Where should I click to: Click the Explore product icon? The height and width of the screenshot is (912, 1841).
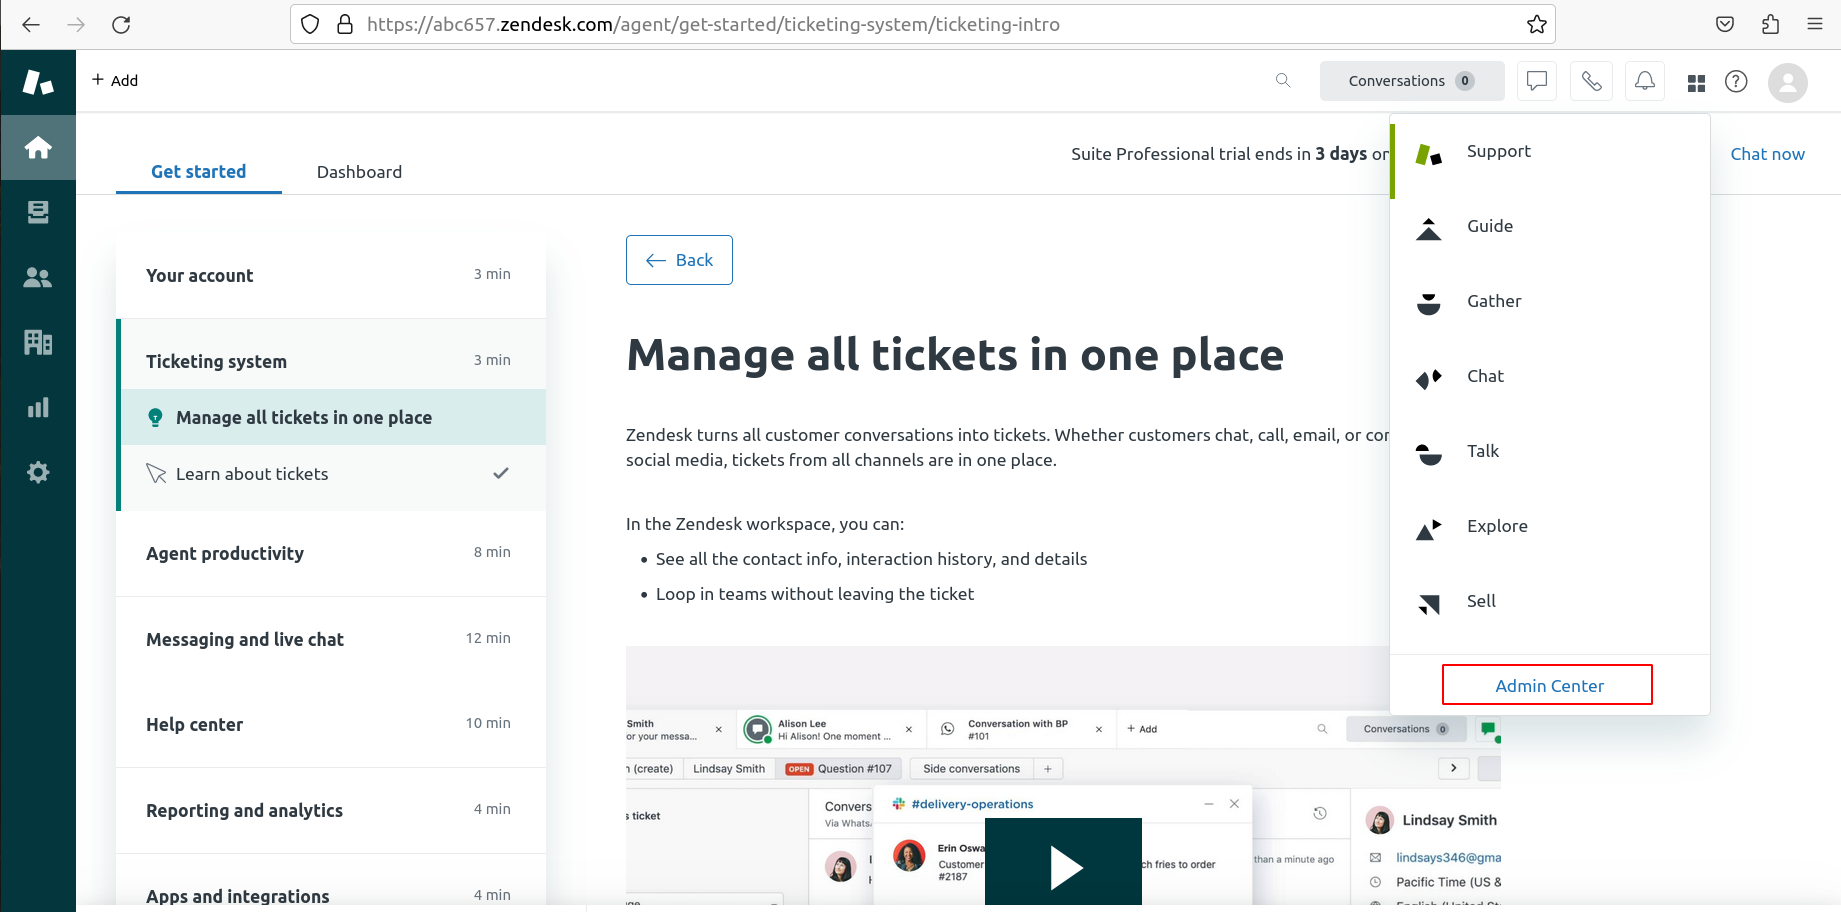[1429, 529]
